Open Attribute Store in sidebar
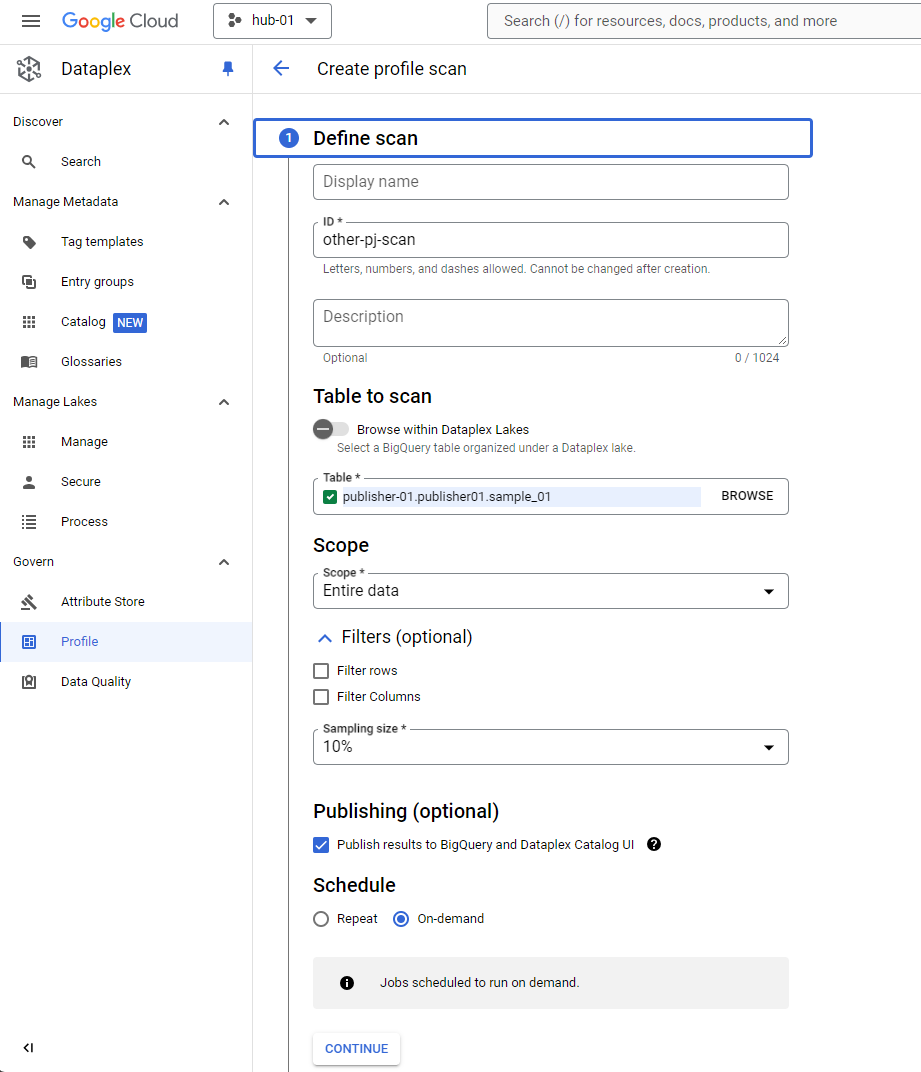The image size is (921, 1072). pos(126,602)
